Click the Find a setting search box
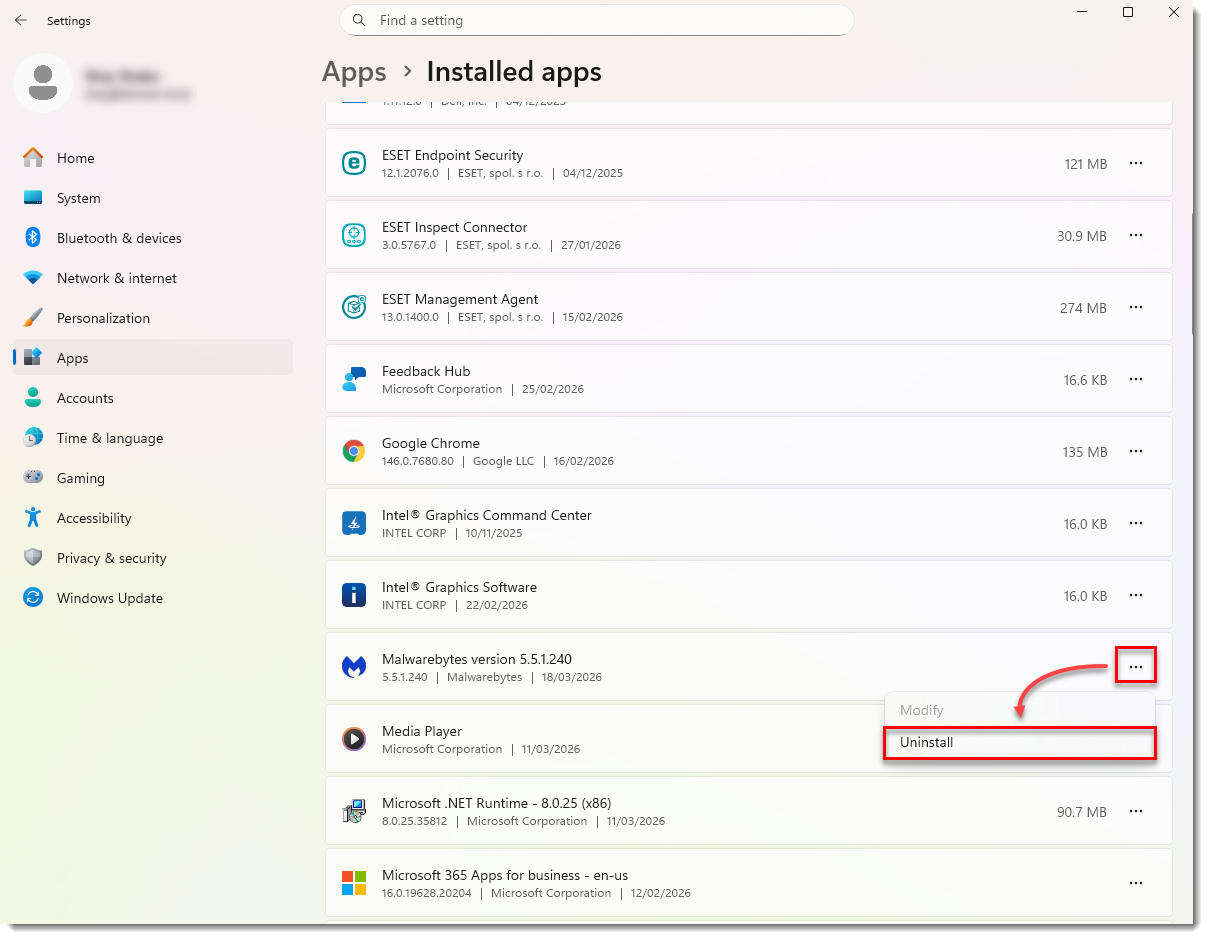Screen dimensions: 1208x939 (x=597, y=20)
